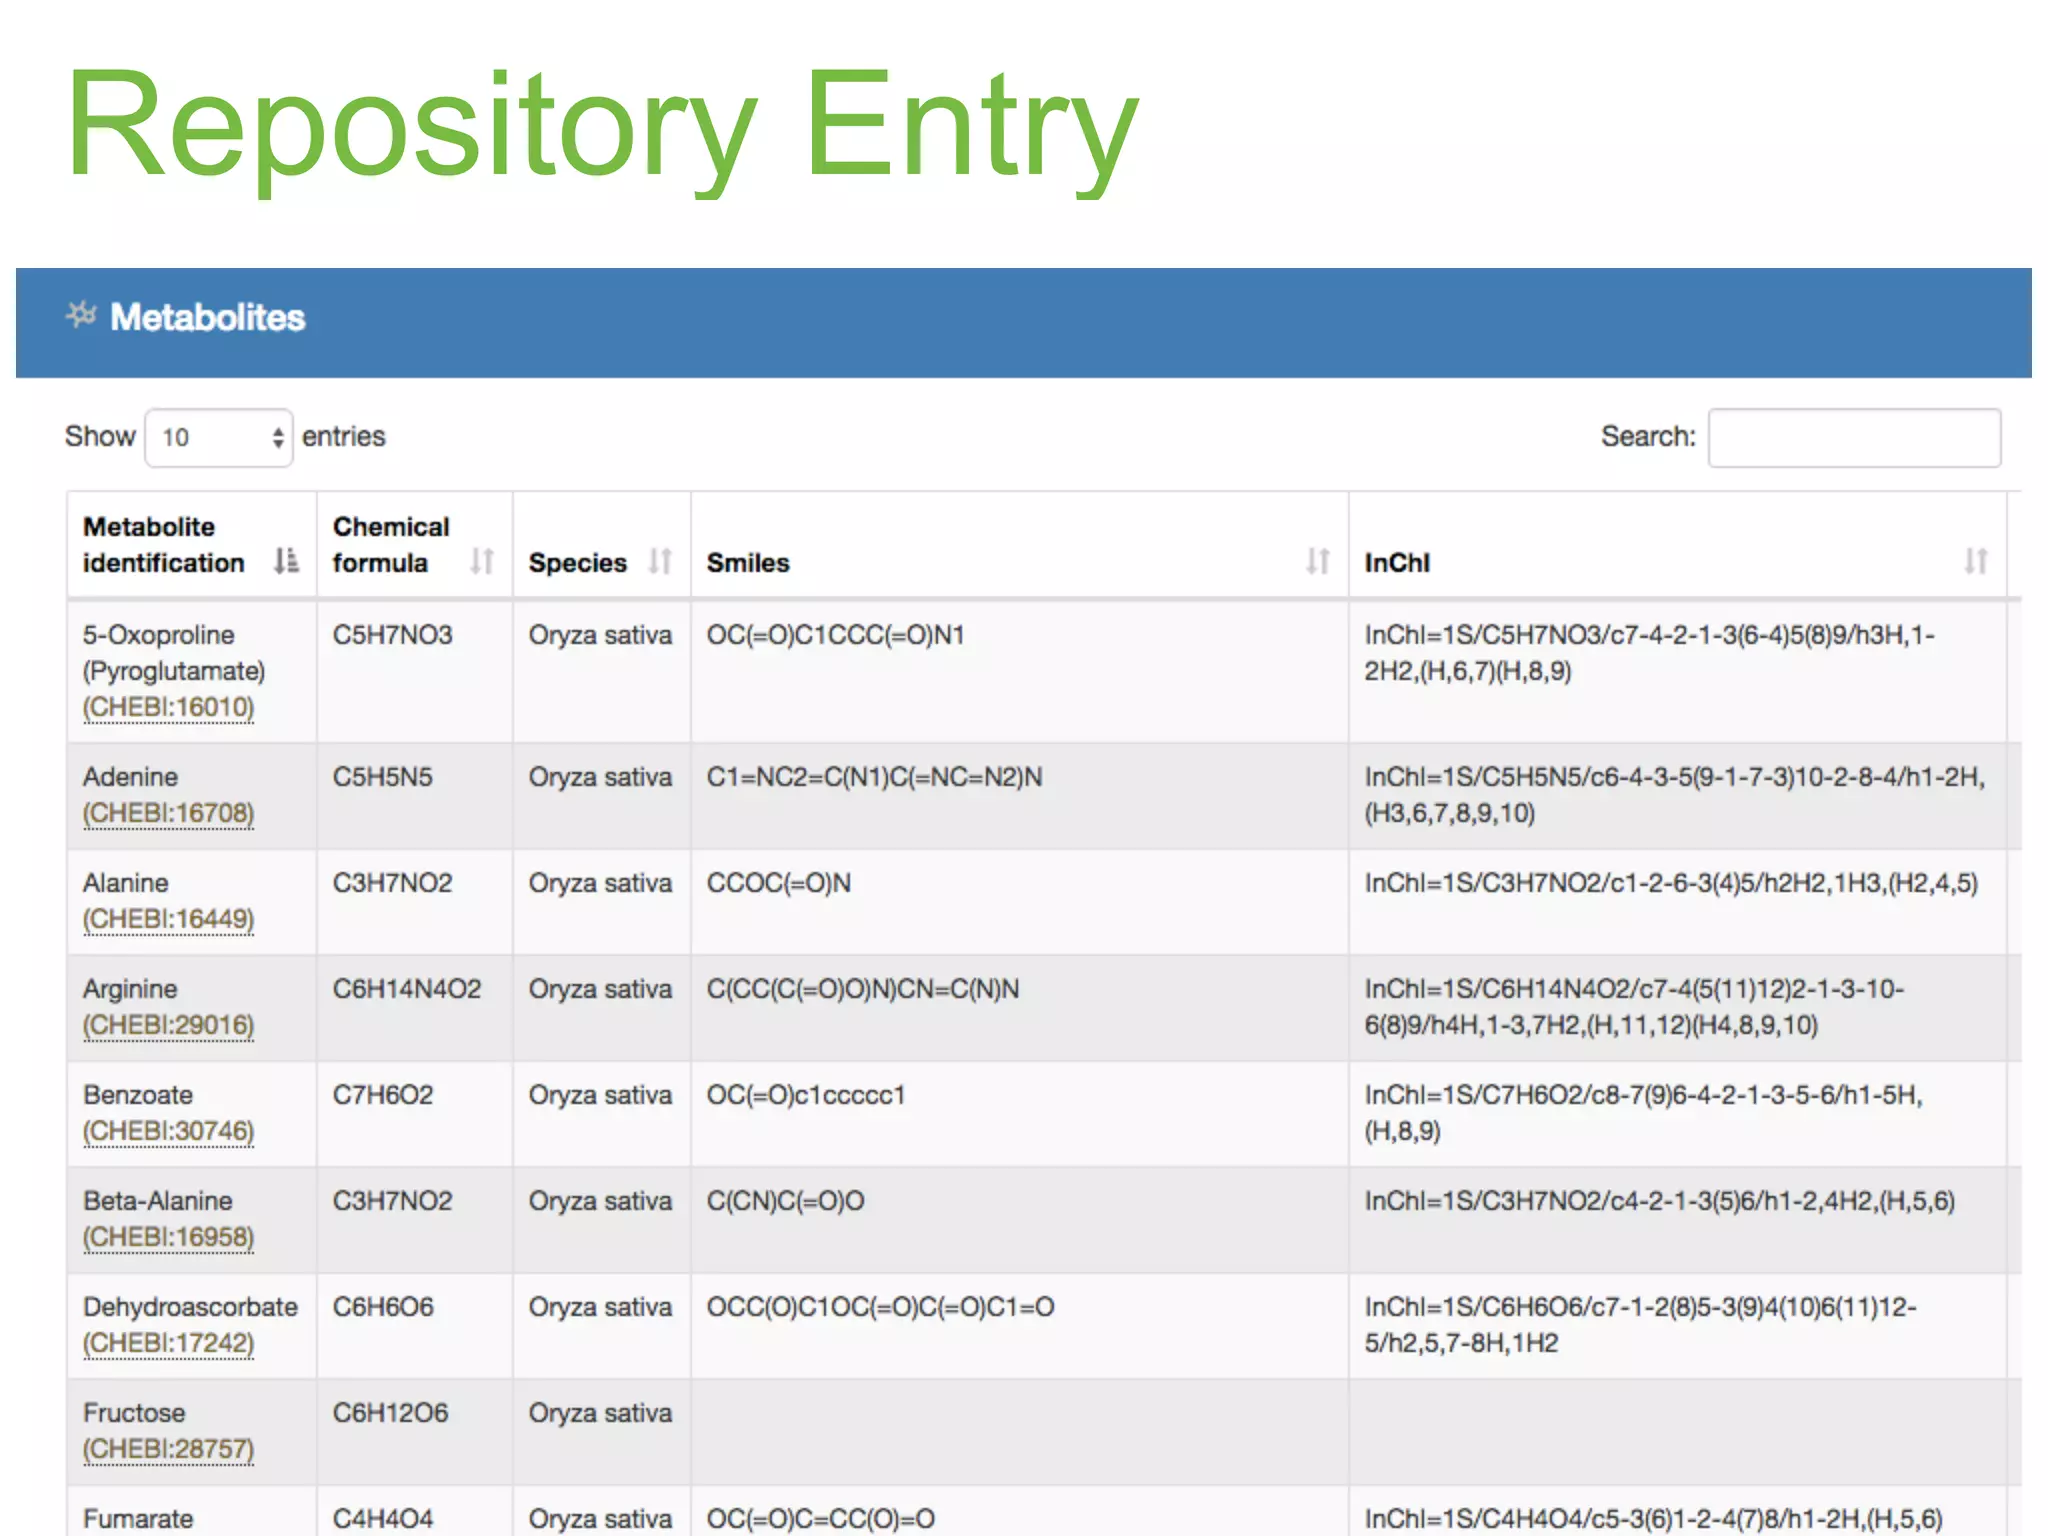The image size is (2048, 1536).
Task: Sort by Smiles column icon
Action: pyautogui.click(x=1317, y=561)
